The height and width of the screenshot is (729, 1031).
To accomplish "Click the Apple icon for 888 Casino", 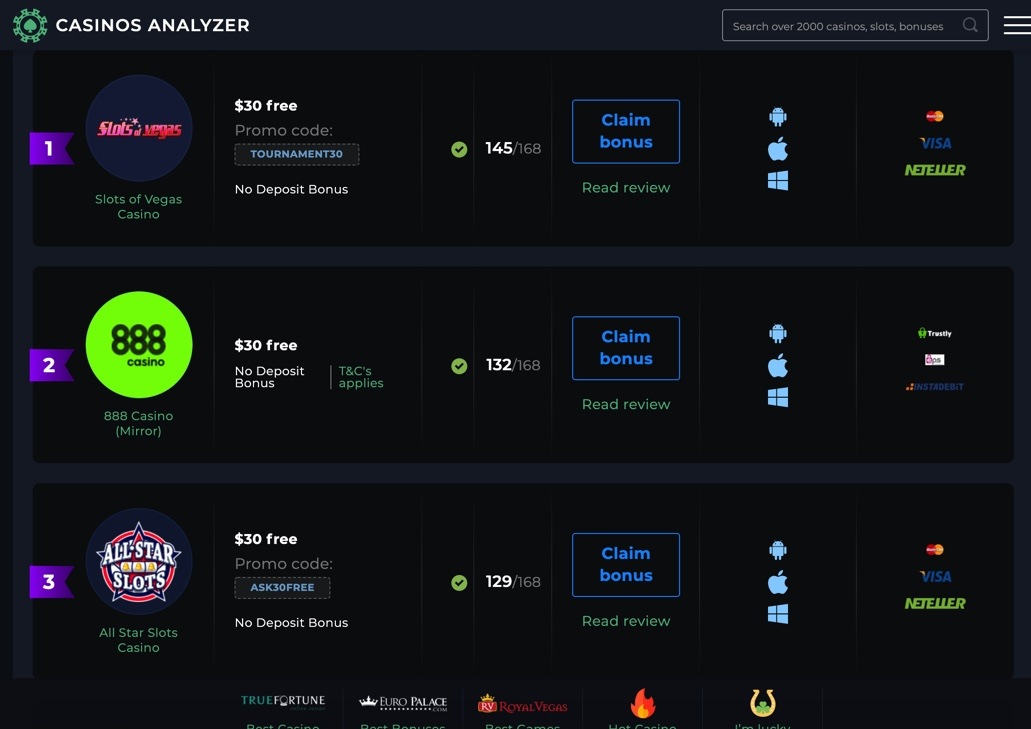I will tap(778, 365).
